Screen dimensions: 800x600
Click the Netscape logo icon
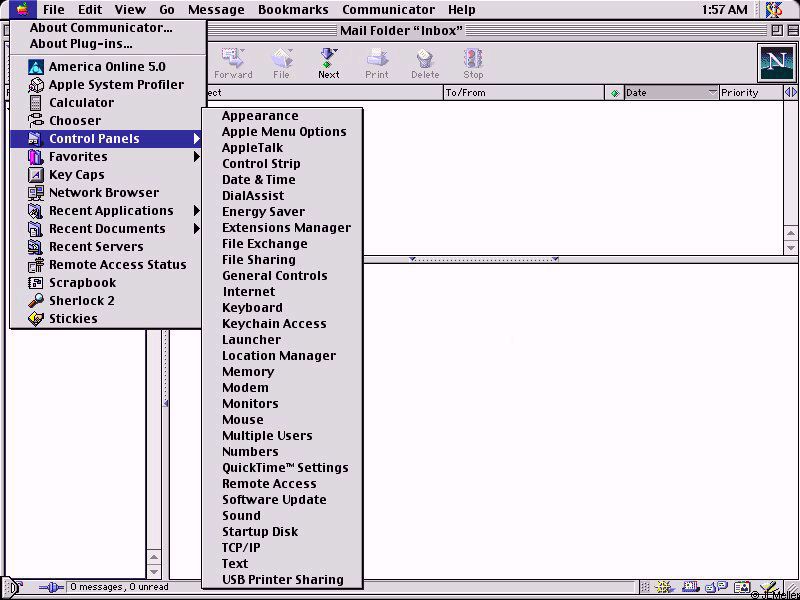pos(775,62)
